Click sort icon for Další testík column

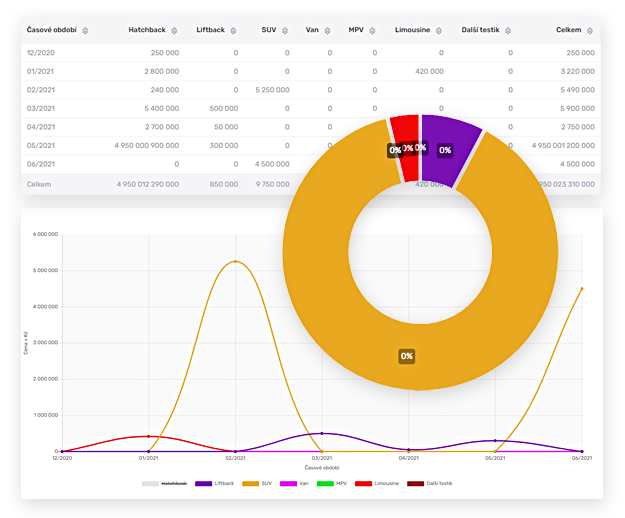(508, 30)
